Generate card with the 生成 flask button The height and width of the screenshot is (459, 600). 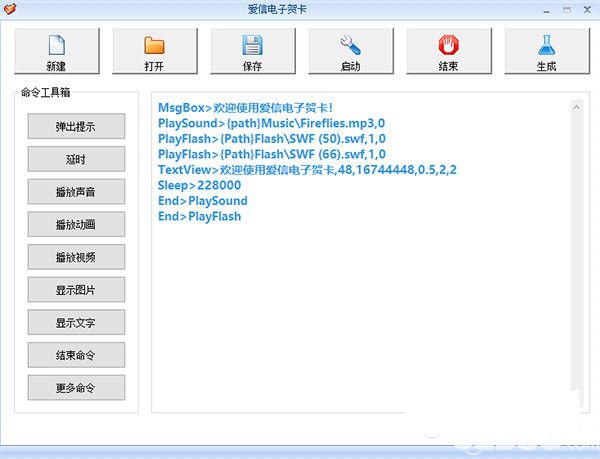547,51
